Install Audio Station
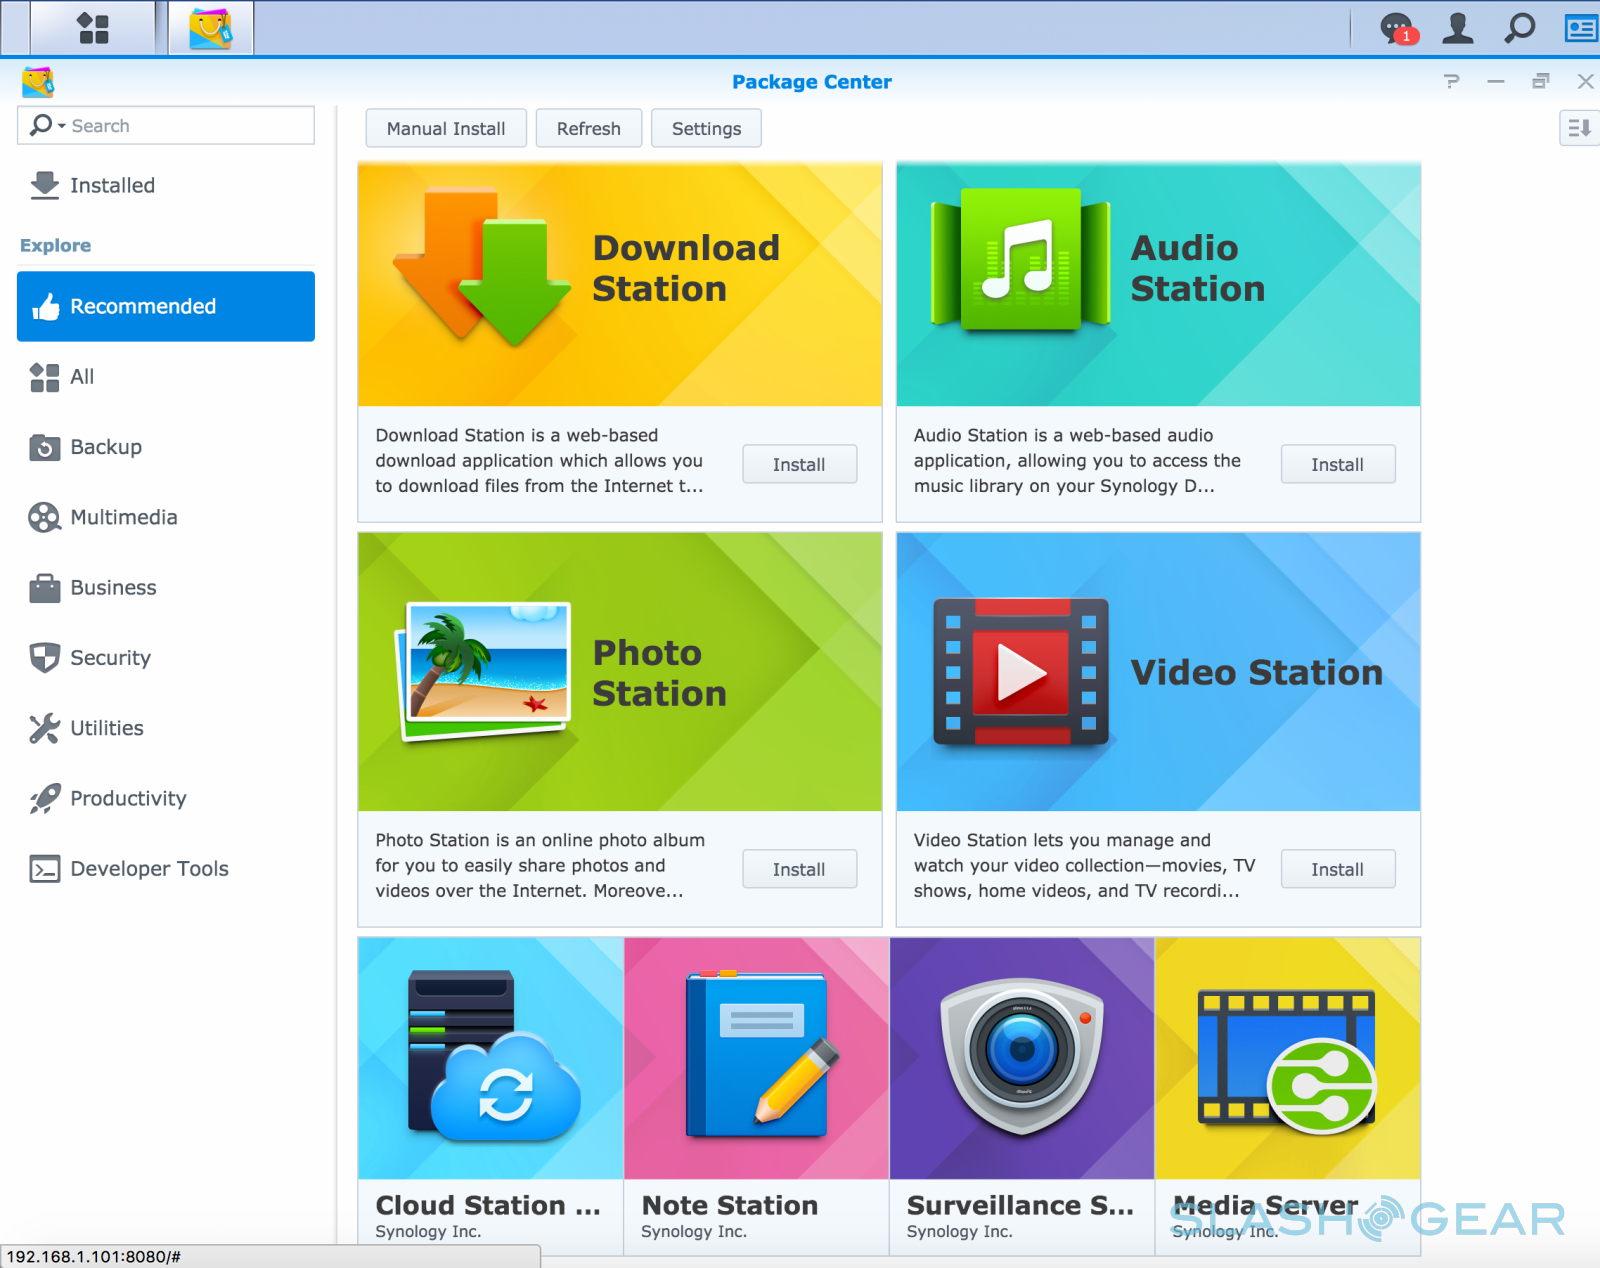This screenshot has height=1268, width=1600. tap(1337, 464)
